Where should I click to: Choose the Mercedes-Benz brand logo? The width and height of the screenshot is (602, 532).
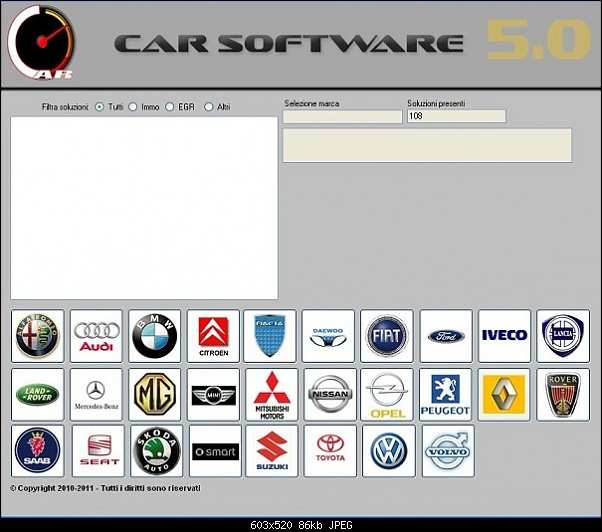pyautogui.click(x=96, y=395)
